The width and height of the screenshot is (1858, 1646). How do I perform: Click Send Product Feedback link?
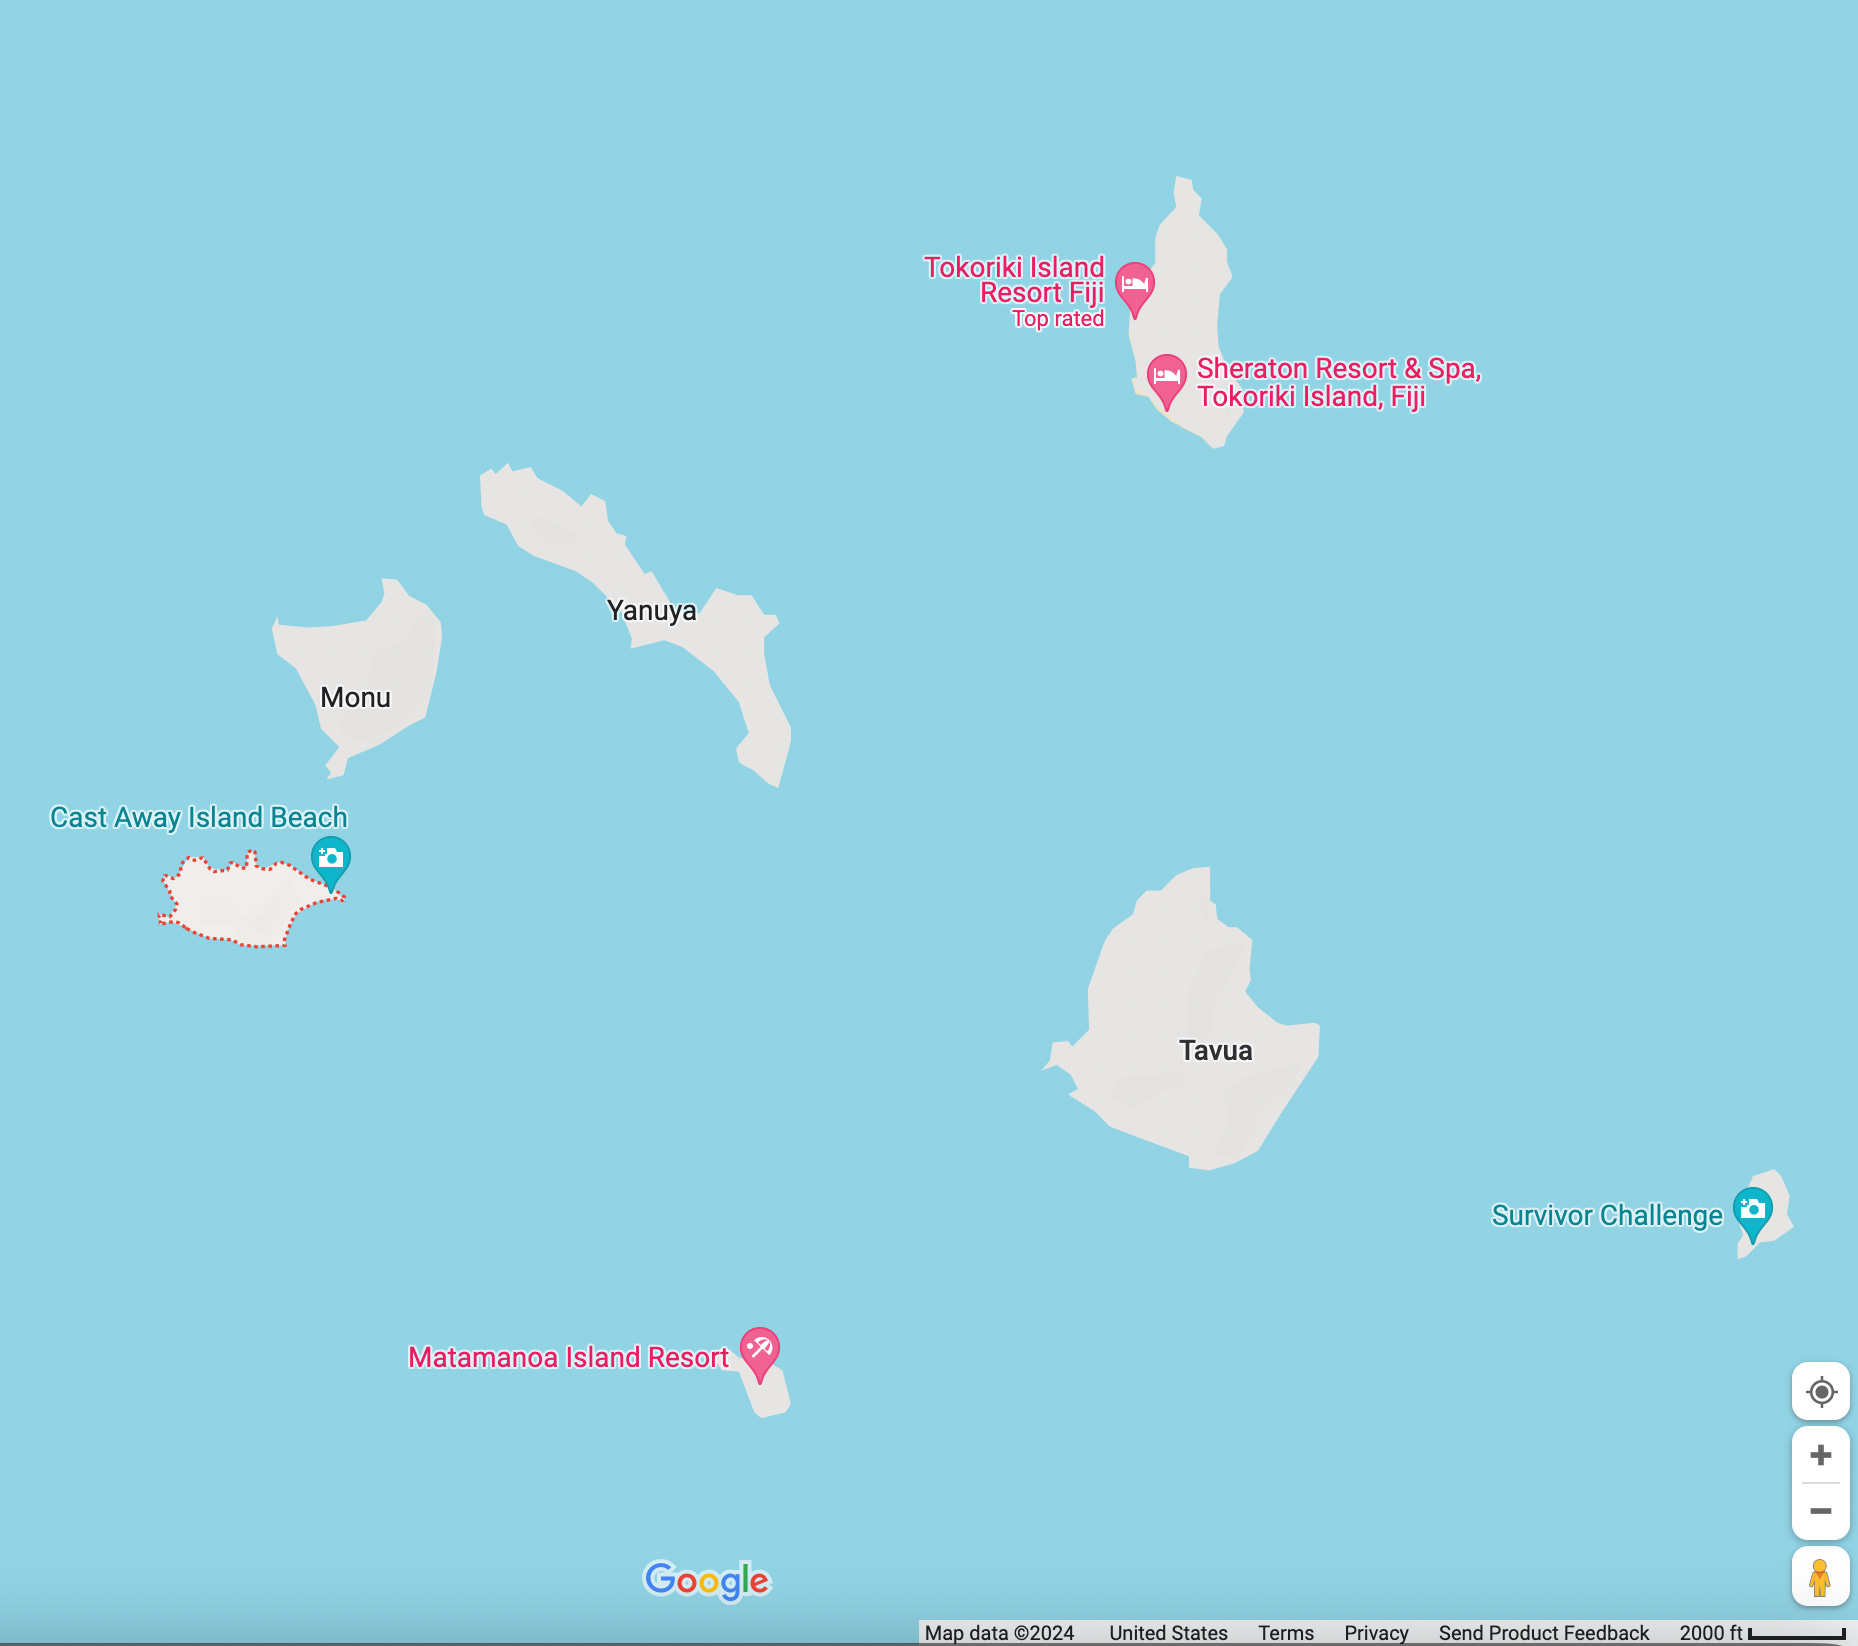point(1543,1633)
